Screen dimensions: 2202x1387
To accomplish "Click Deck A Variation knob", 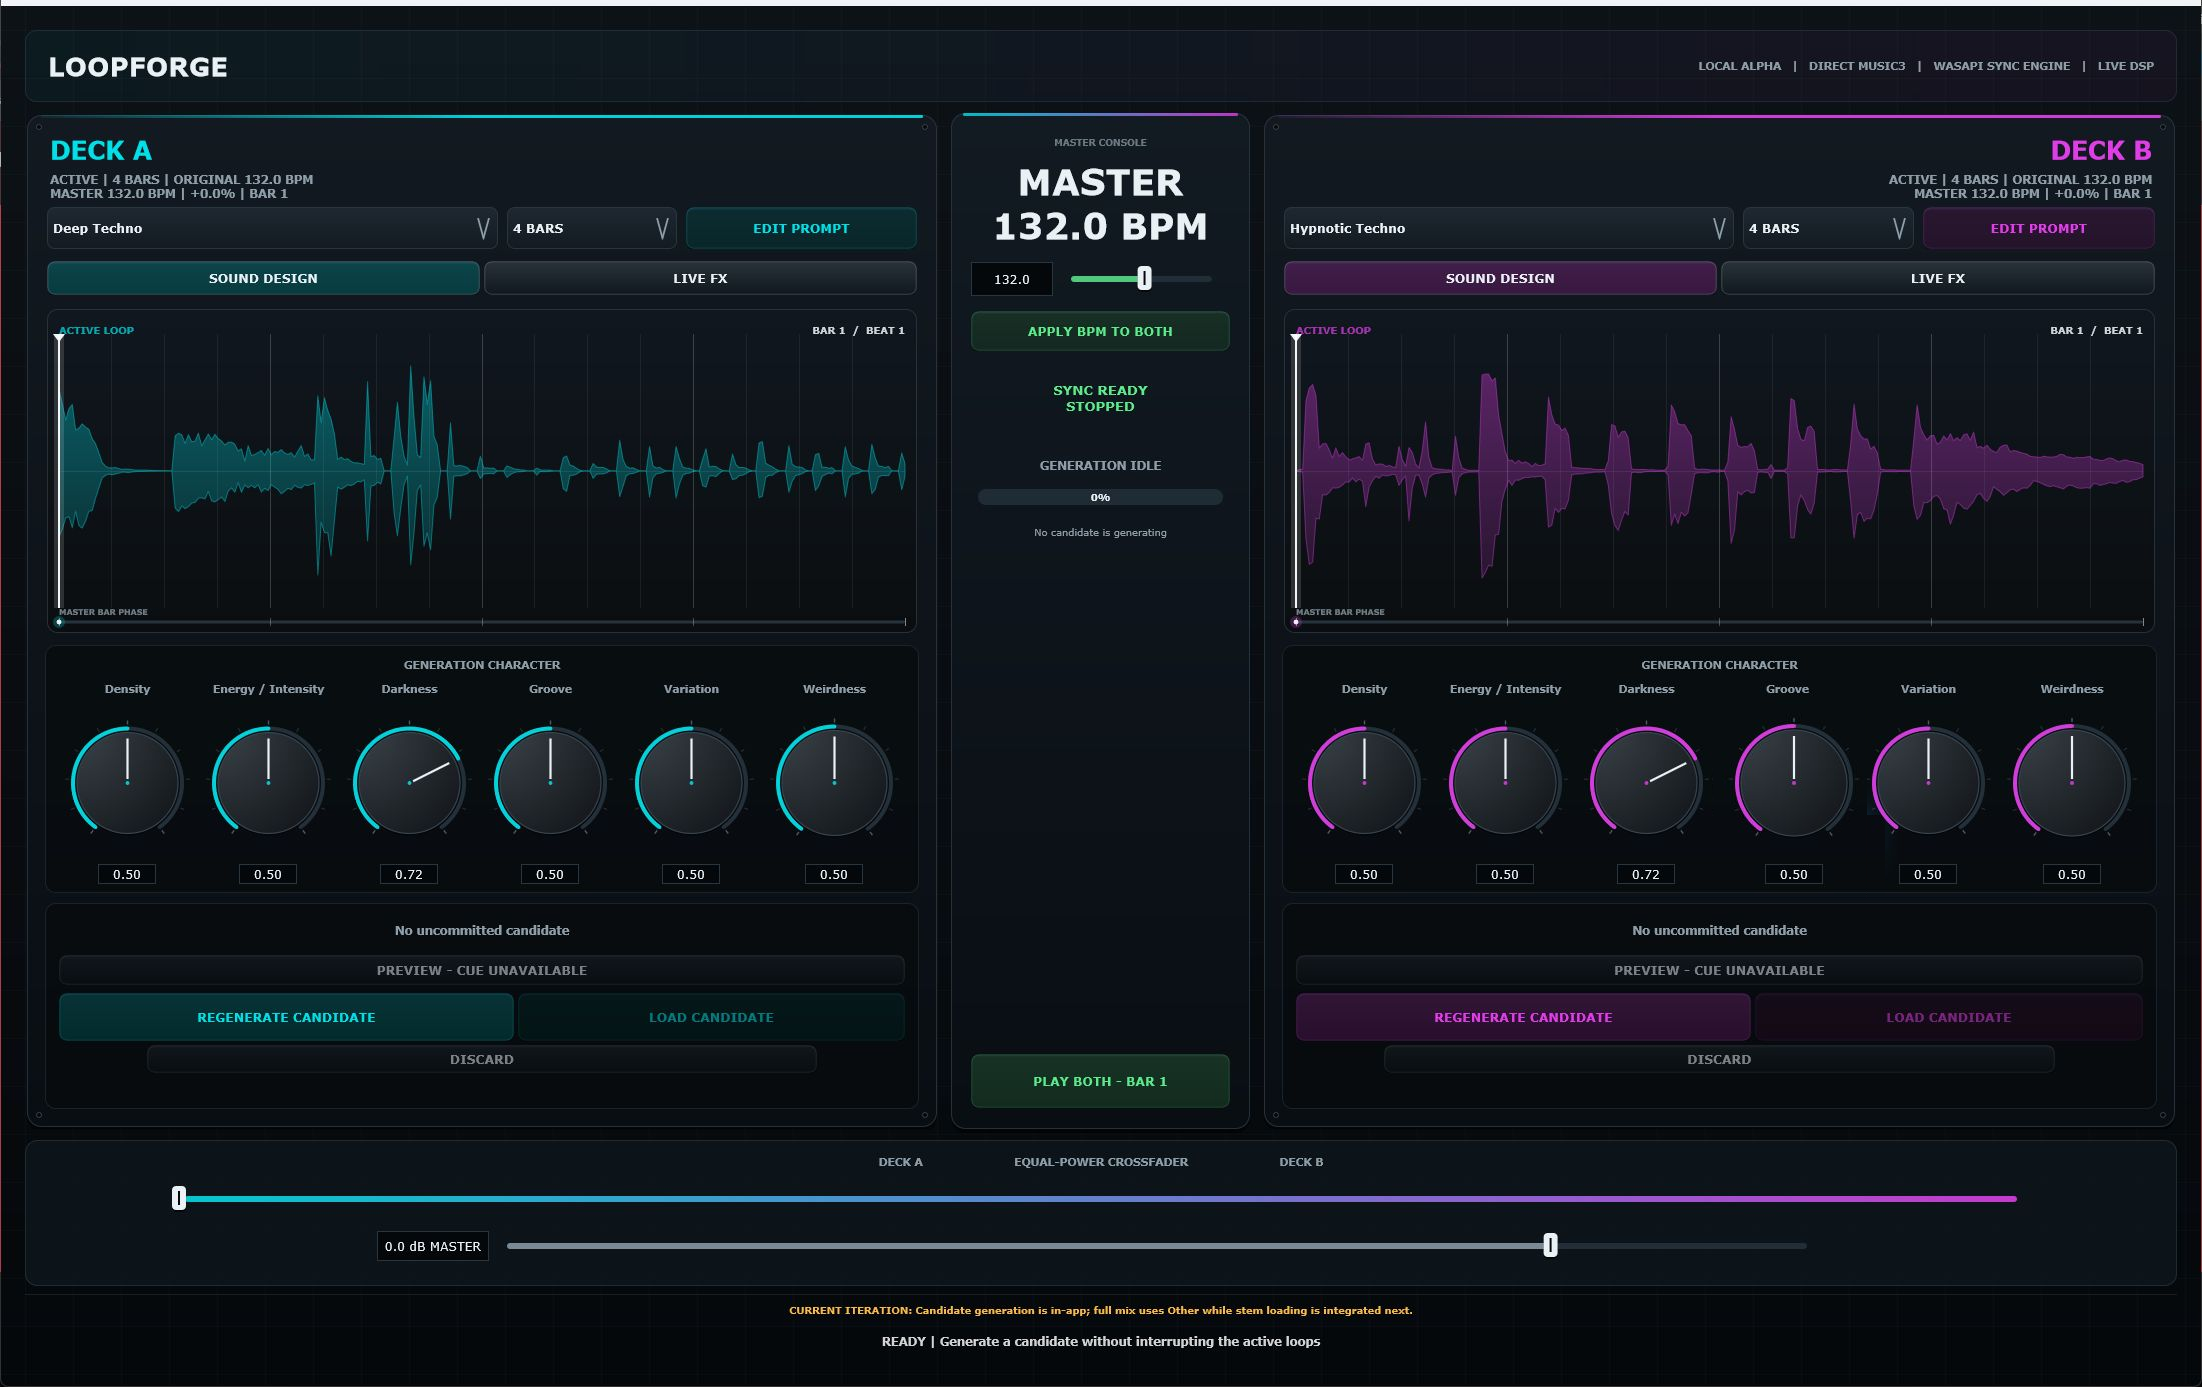I will click(691, 781).
